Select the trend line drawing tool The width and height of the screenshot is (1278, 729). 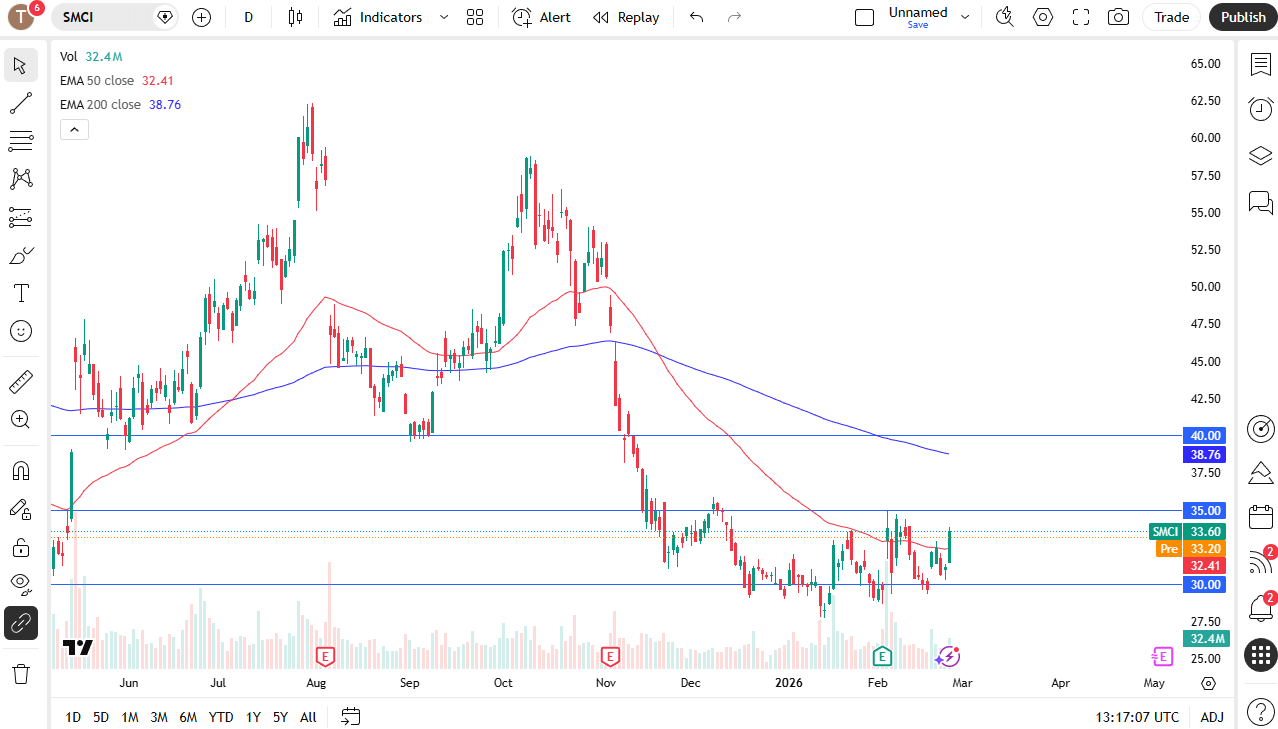click(20, 103)
